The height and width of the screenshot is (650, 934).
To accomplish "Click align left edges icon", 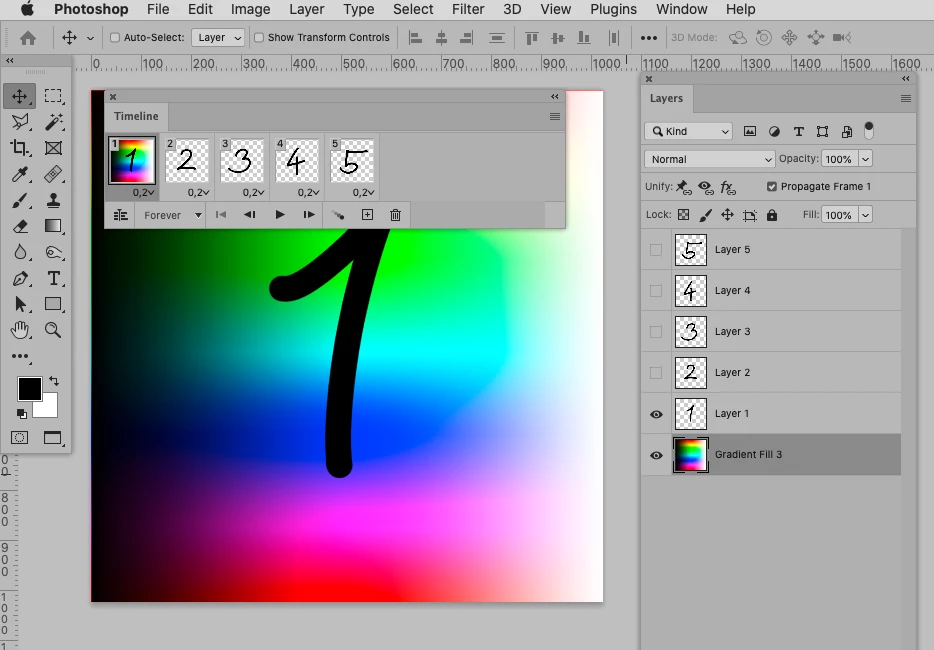I will pyautogui.click(x=415, y=38).
